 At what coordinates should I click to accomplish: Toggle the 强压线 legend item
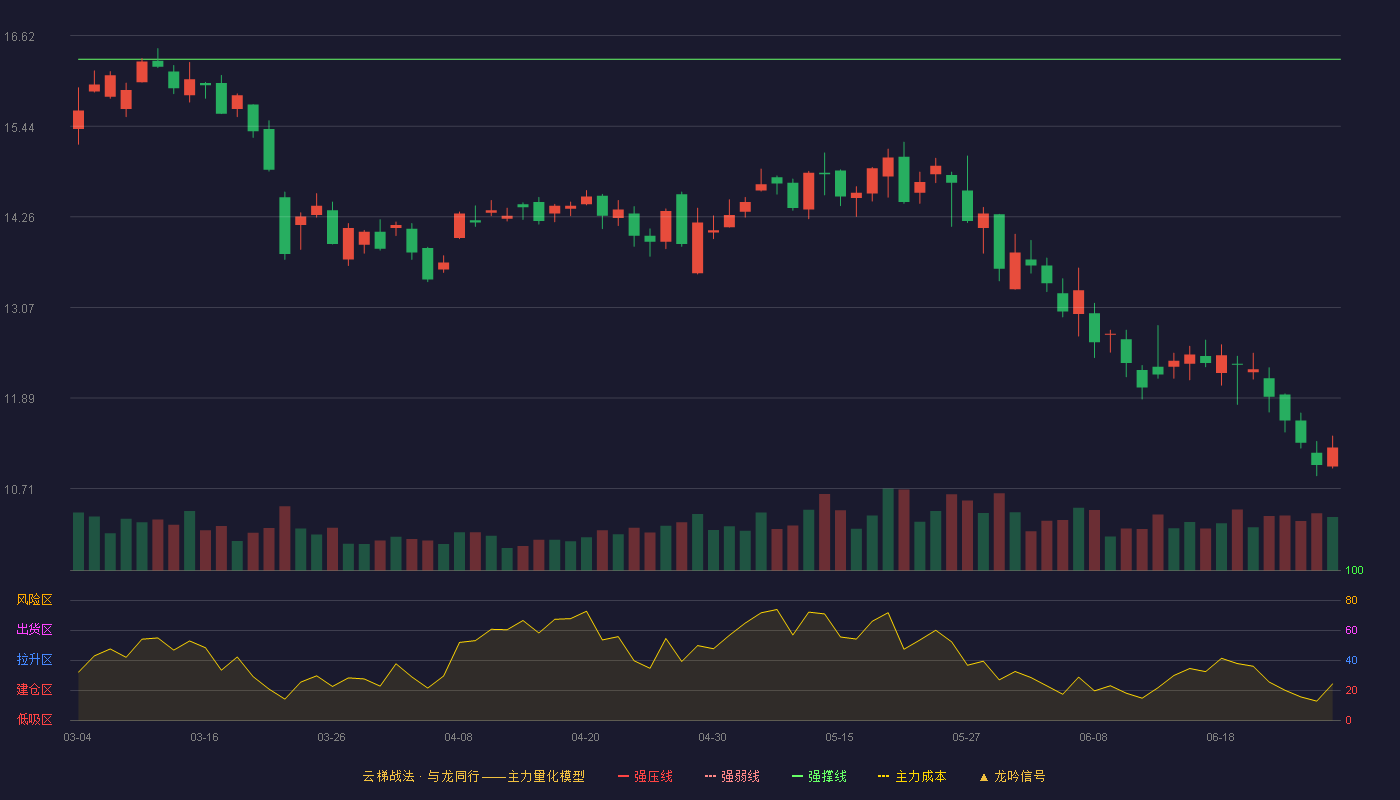(645, 776)
